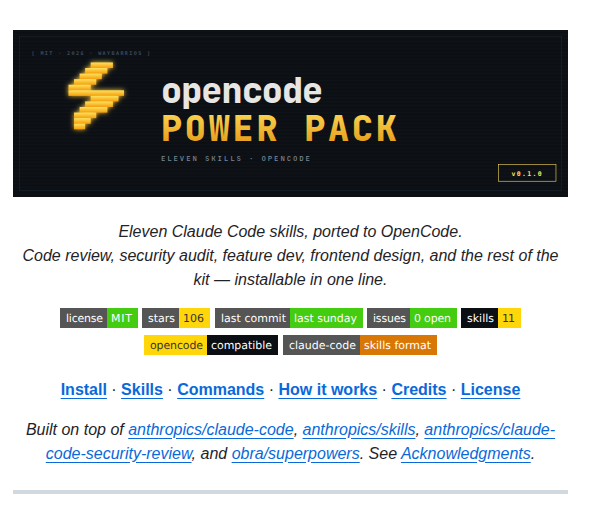The height and width of the screenshot is (515, 594).
Task: Open the Commands anchor link
Action: coord(220,390)
